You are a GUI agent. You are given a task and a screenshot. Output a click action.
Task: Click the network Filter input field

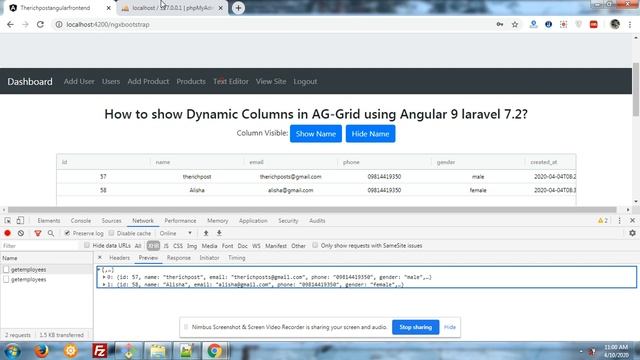(40, 246)
